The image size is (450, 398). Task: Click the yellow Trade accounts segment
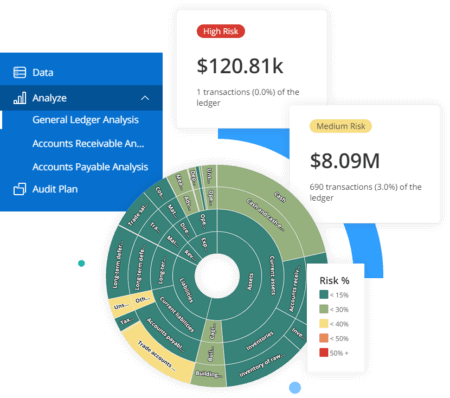(157, 357)
